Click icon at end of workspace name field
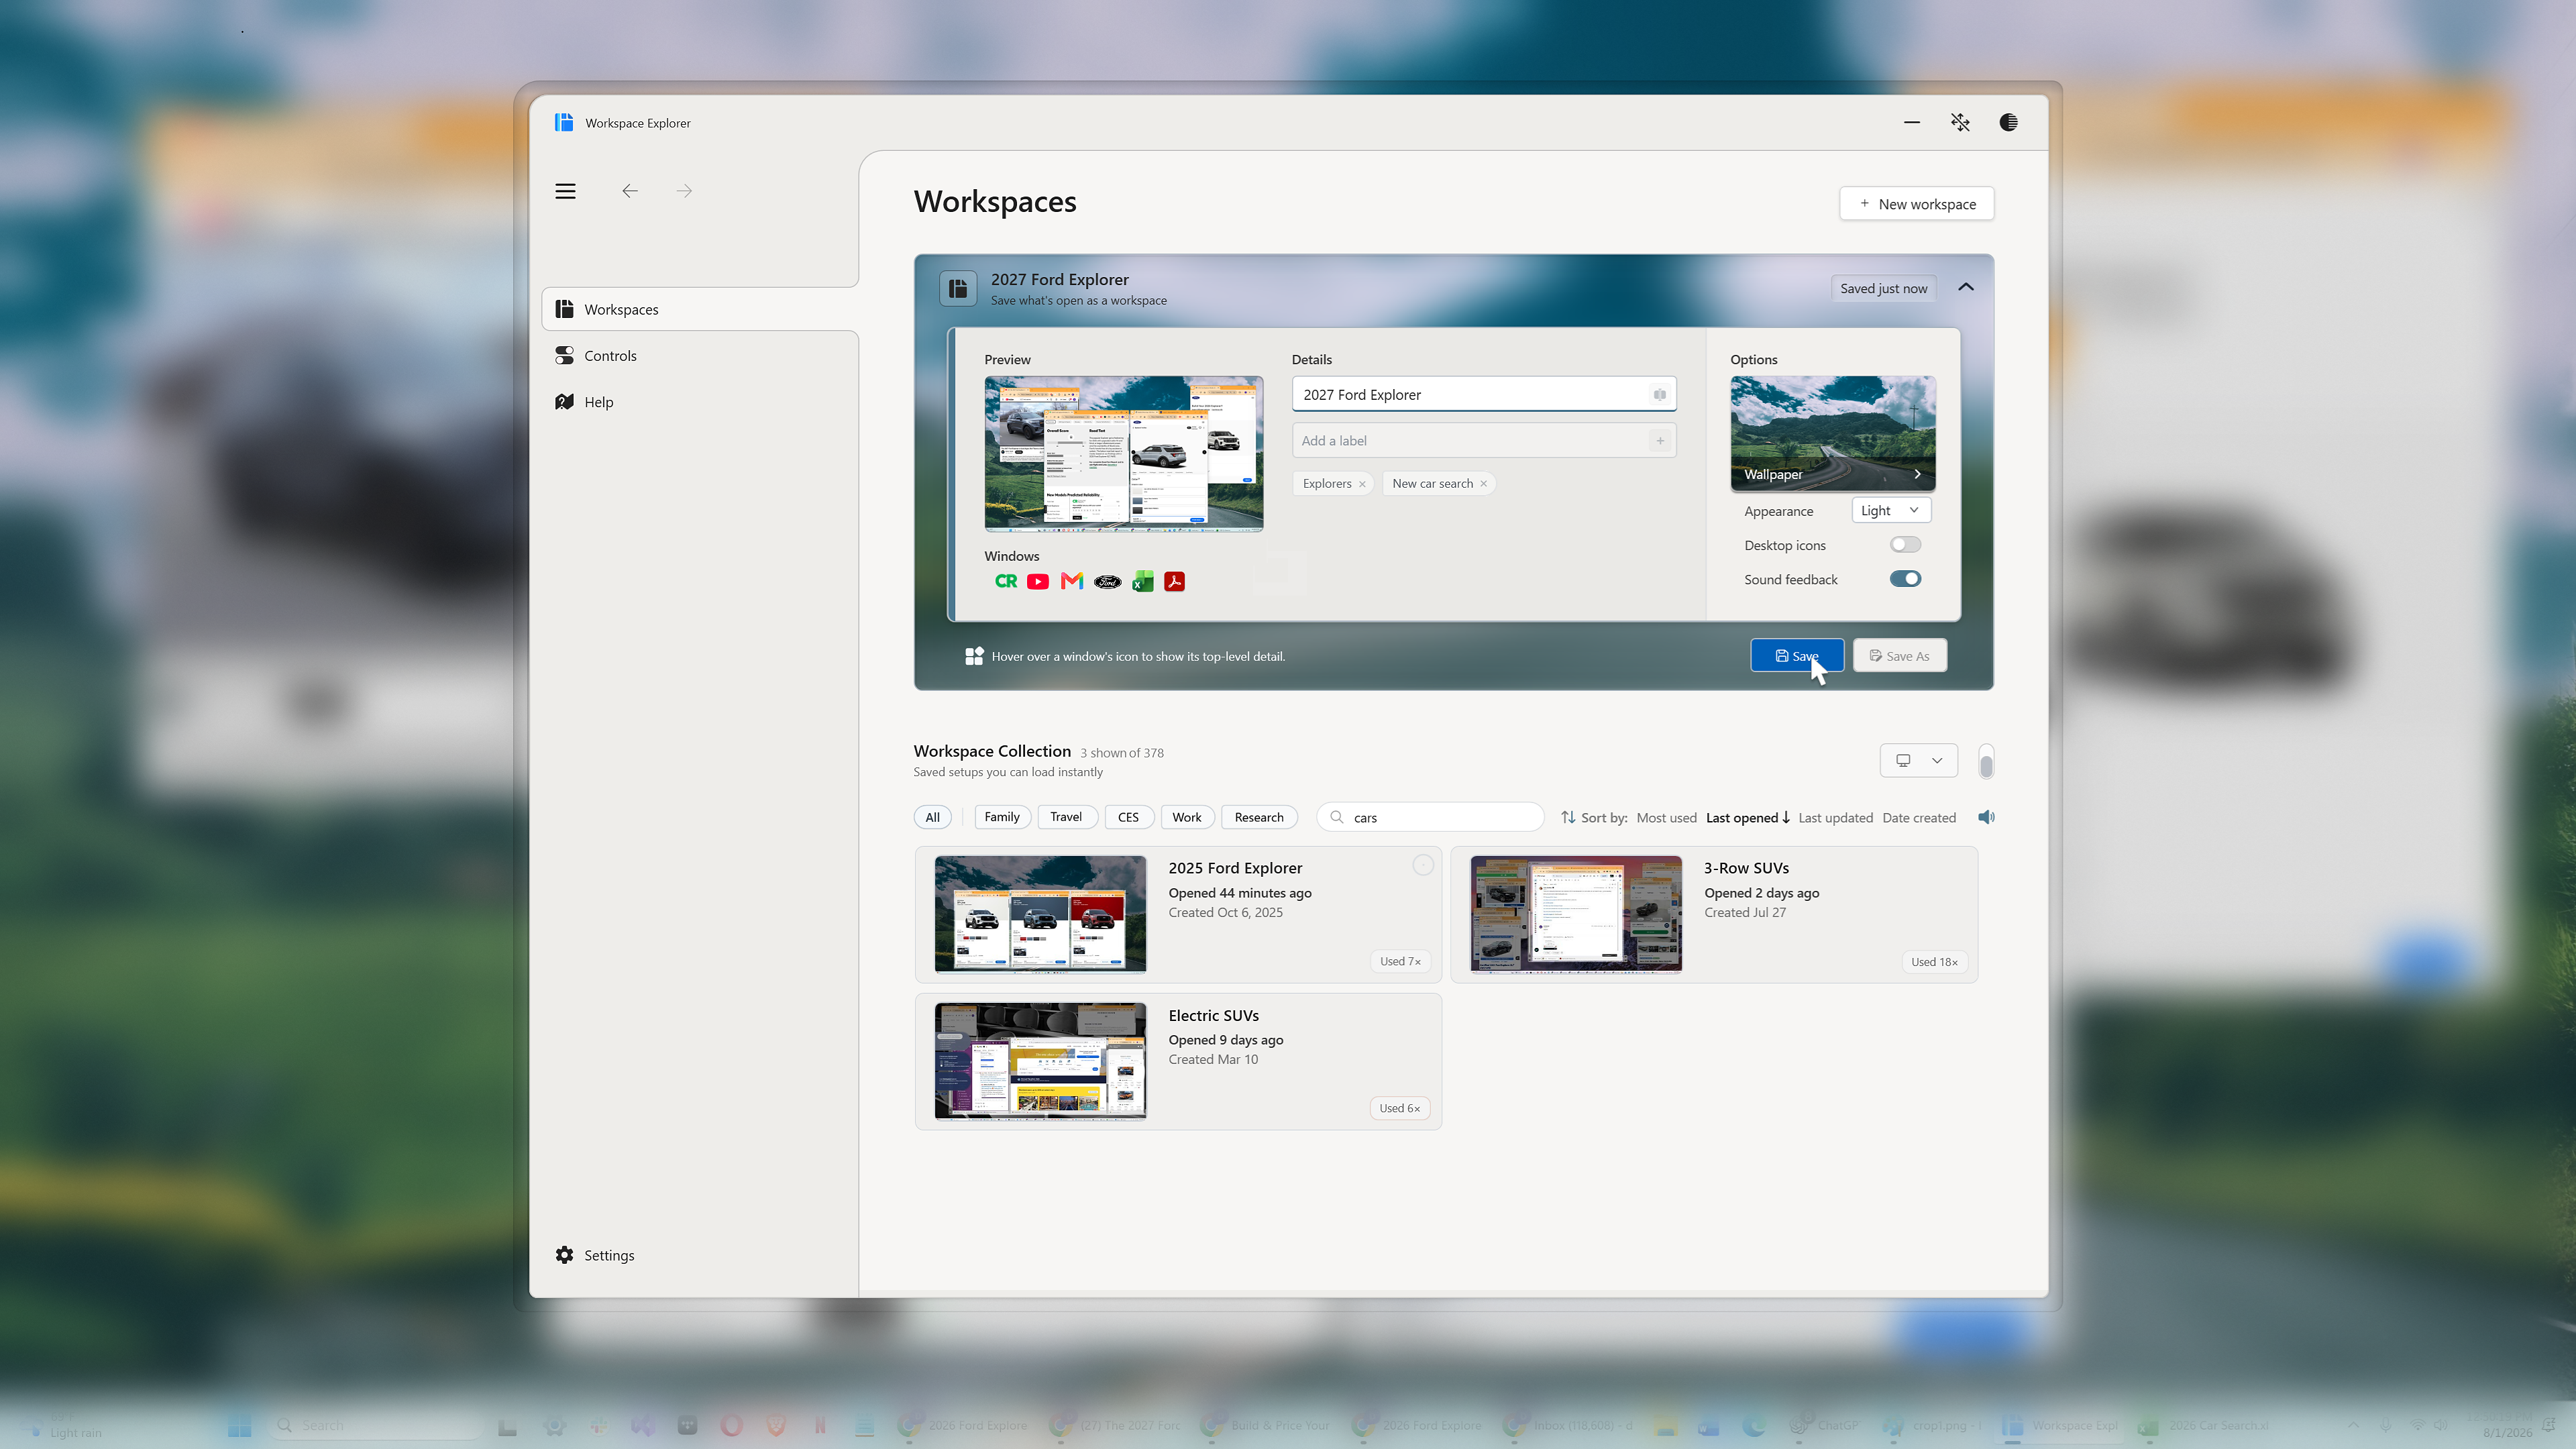This screenshot has width=2576, height=1449. pyautogui.click(x=1660, y=394)
